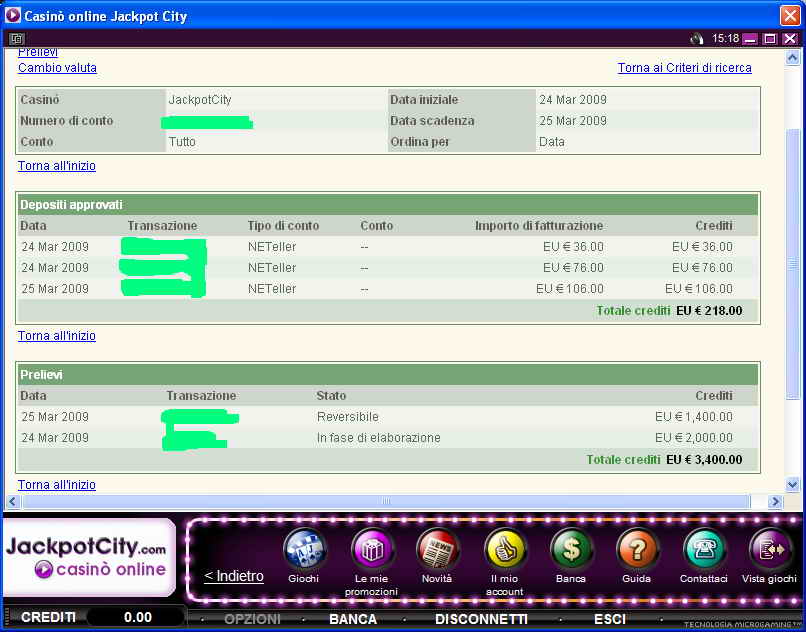Select the EU € 2,000.00 withdrawal amount
Screen dimensions: 806x632
(x=693, y=438)
